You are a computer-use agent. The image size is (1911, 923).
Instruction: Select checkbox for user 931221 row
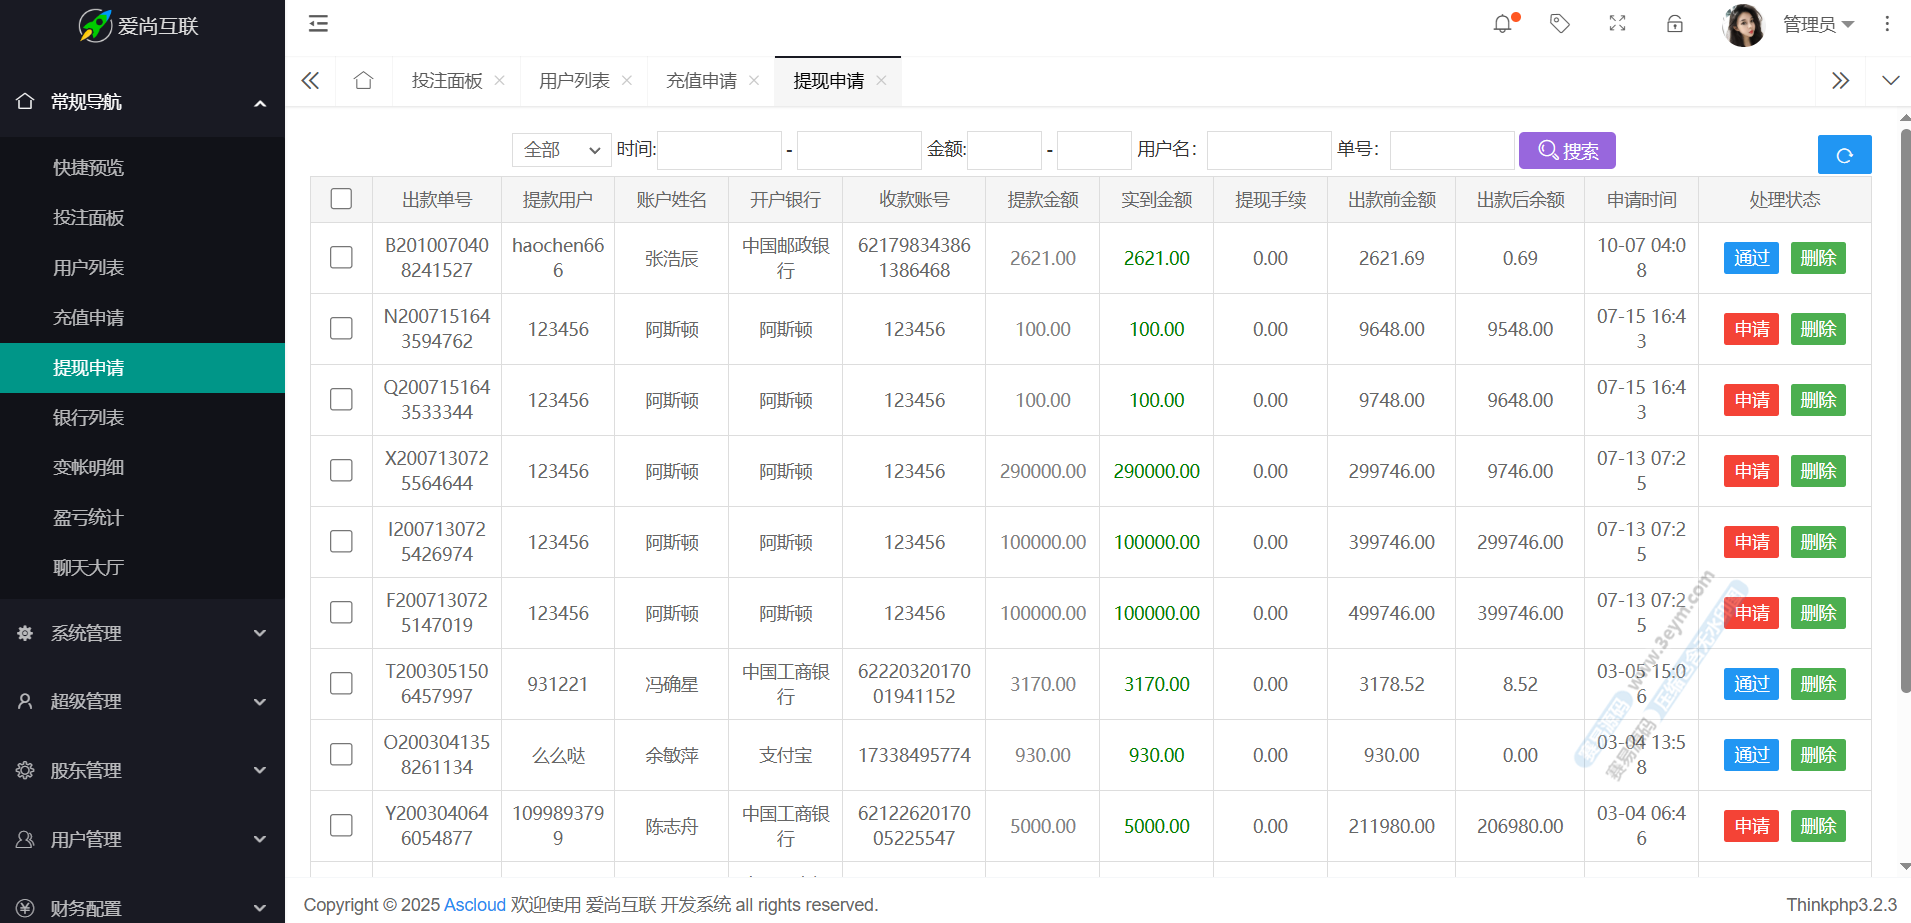341,684
